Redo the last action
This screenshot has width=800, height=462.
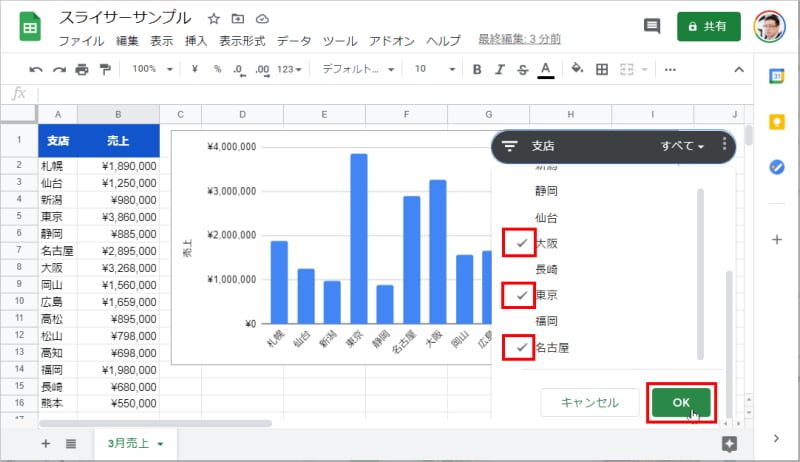(x=59, y=69)
